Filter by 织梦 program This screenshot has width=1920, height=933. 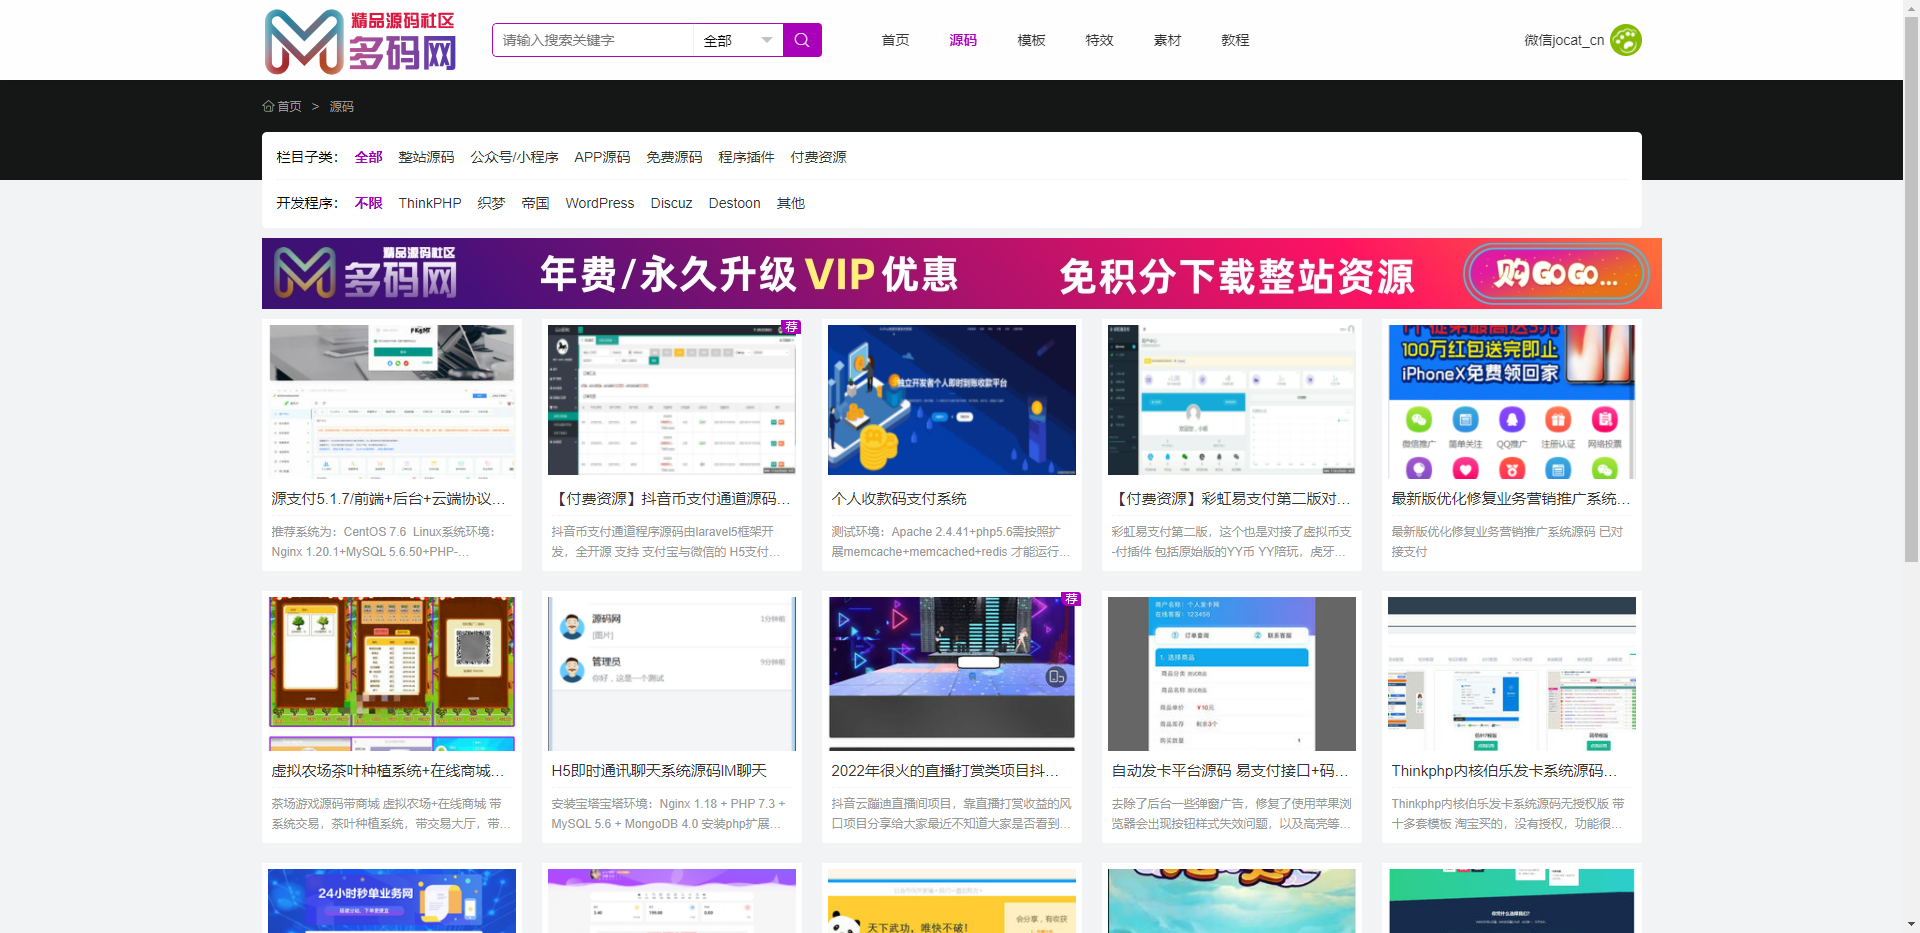[491, 203]
